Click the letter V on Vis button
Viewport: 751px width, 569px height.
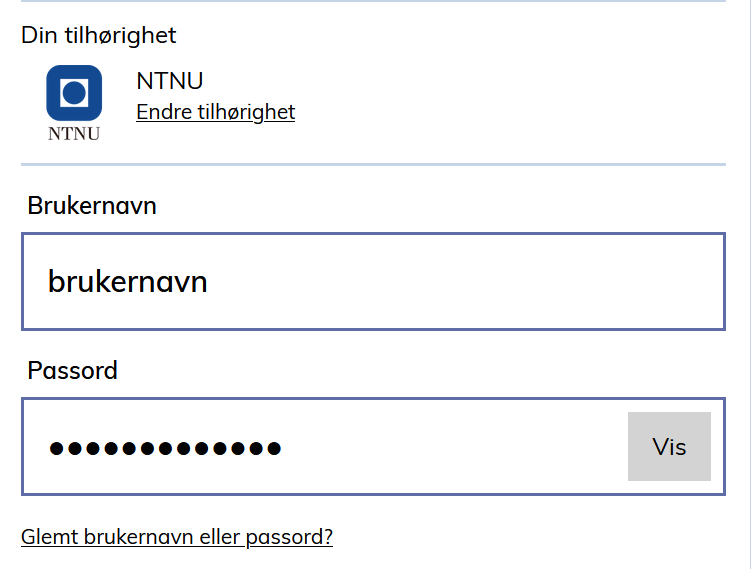tap(660, 446)
